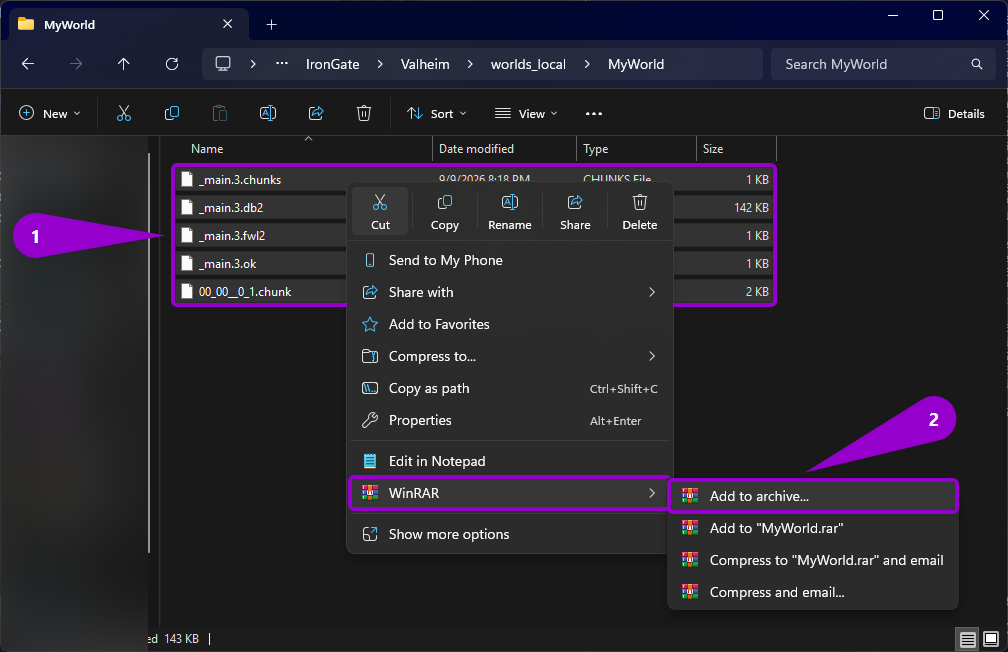Select file _main.3.db2
Screen dimensions: 1008x652
231,208
